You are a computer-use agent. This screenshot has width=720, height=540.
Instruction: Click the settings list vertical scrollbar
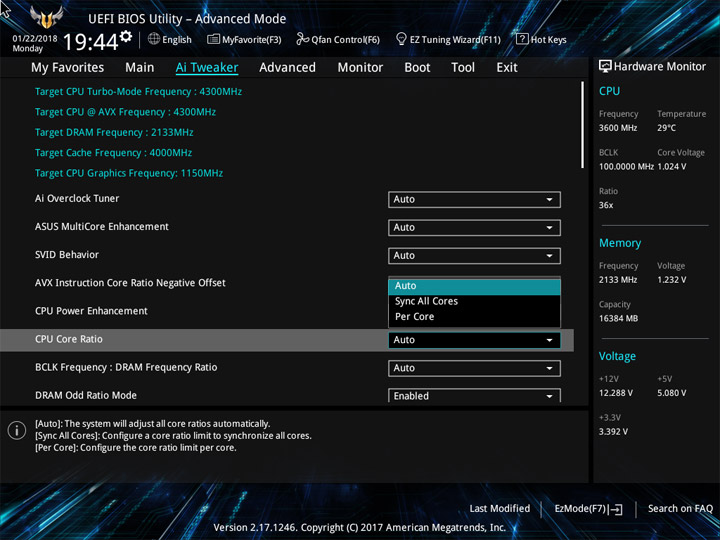click(x=583, y=125)
